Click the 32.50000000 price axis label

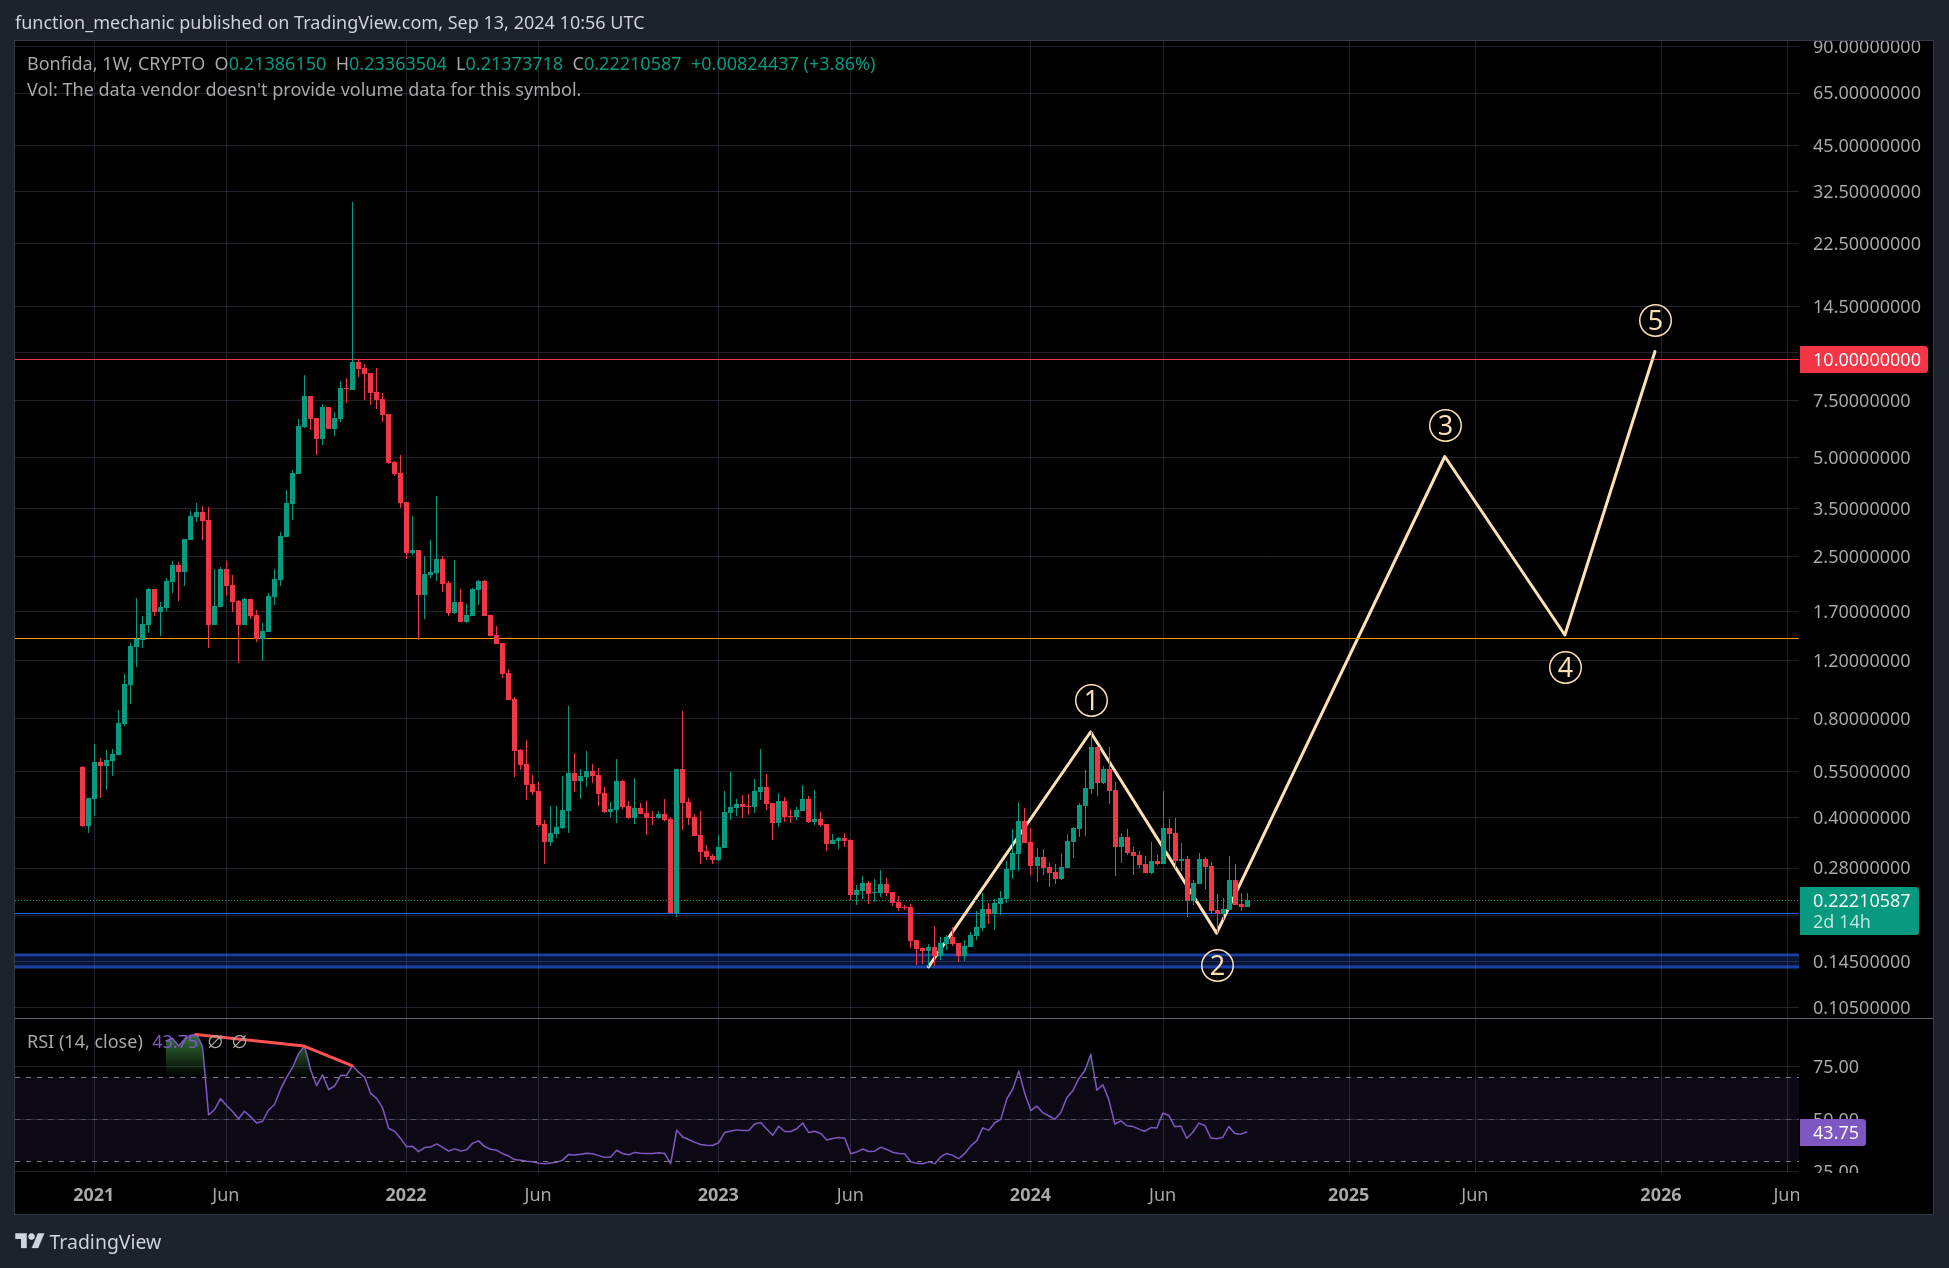[x=1866, y=192]
